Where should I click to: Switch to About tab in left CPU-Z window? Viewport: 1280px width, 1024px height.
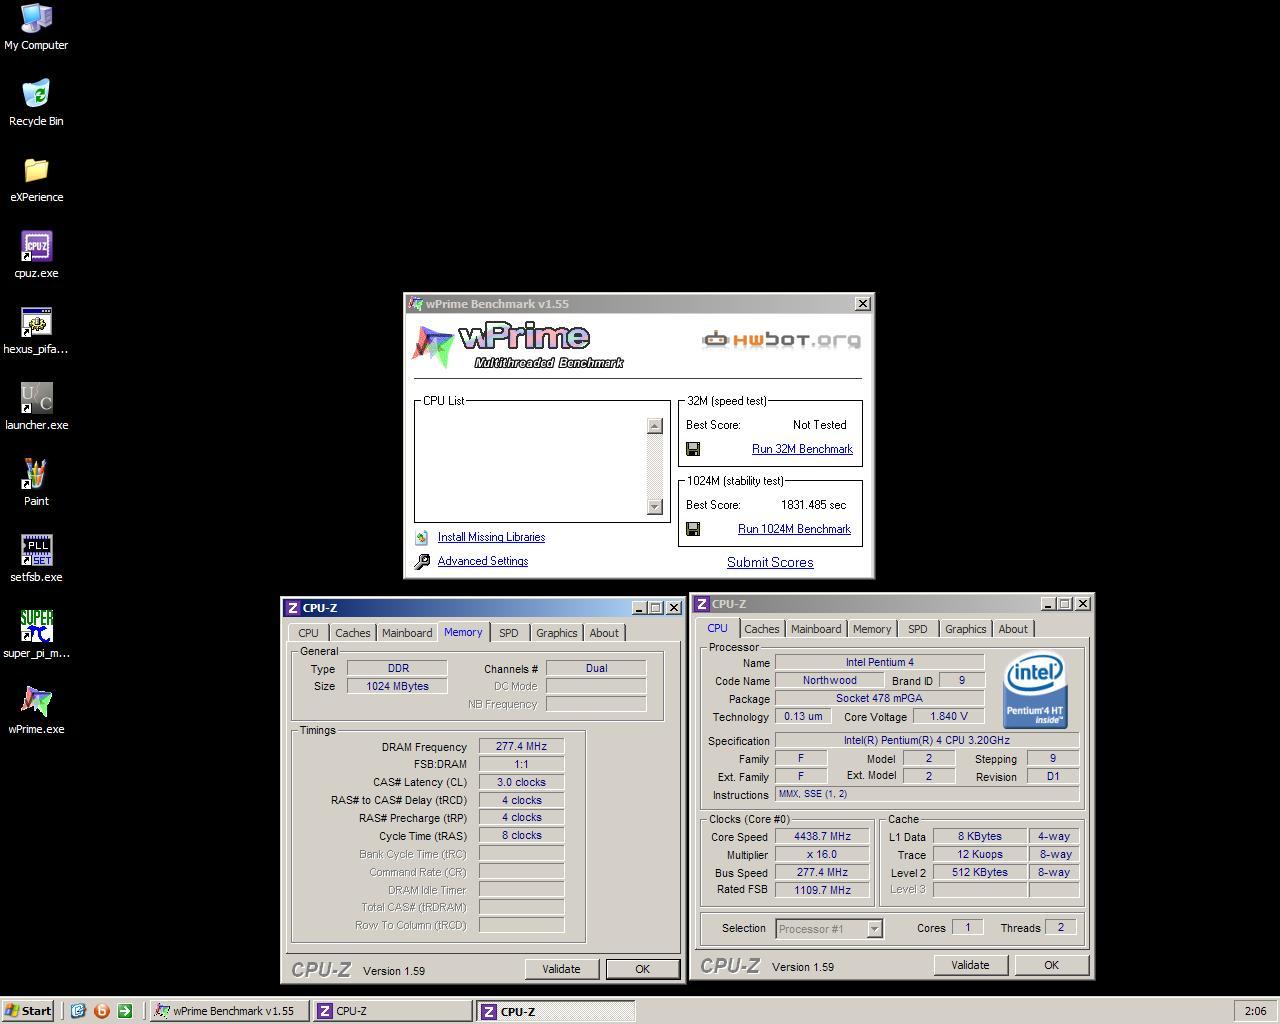point(604,633)
